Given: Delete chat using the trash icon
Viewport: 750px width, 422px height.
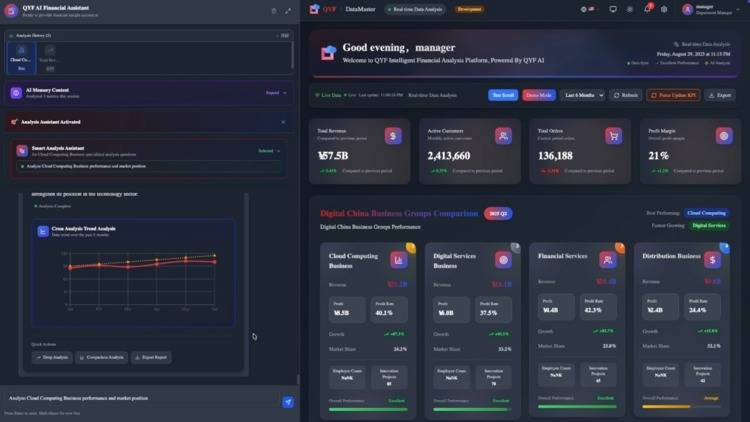Looking at the screenshot, I should tap(274, 10).
